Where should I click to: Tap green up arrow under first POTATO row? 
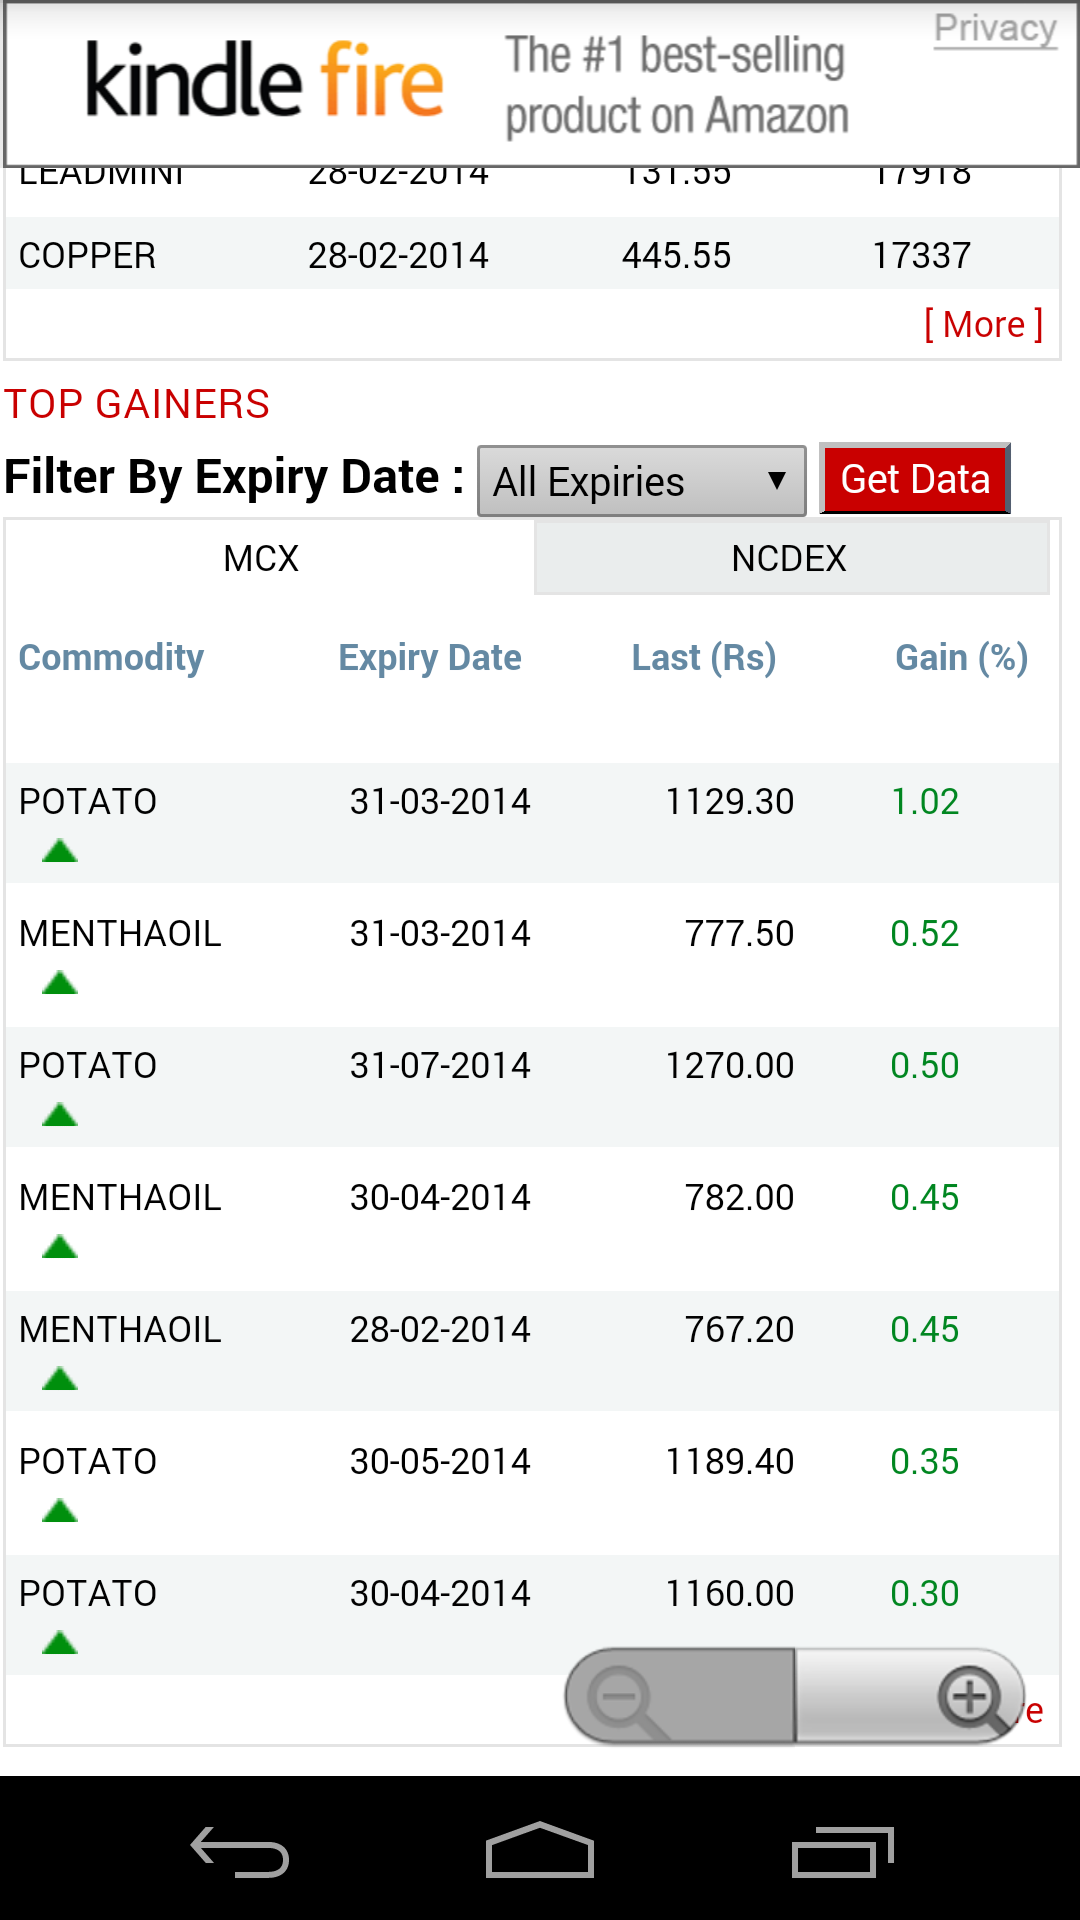tap(60, 852)
